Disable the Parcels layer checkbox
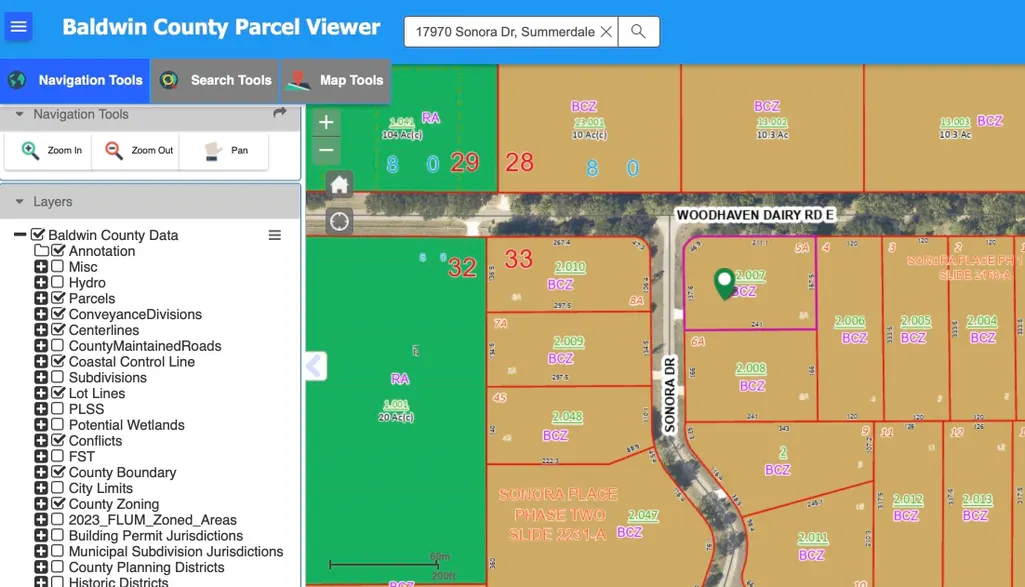The height and width of the screenshot is (587, 1025). click(x=58, y=298)
